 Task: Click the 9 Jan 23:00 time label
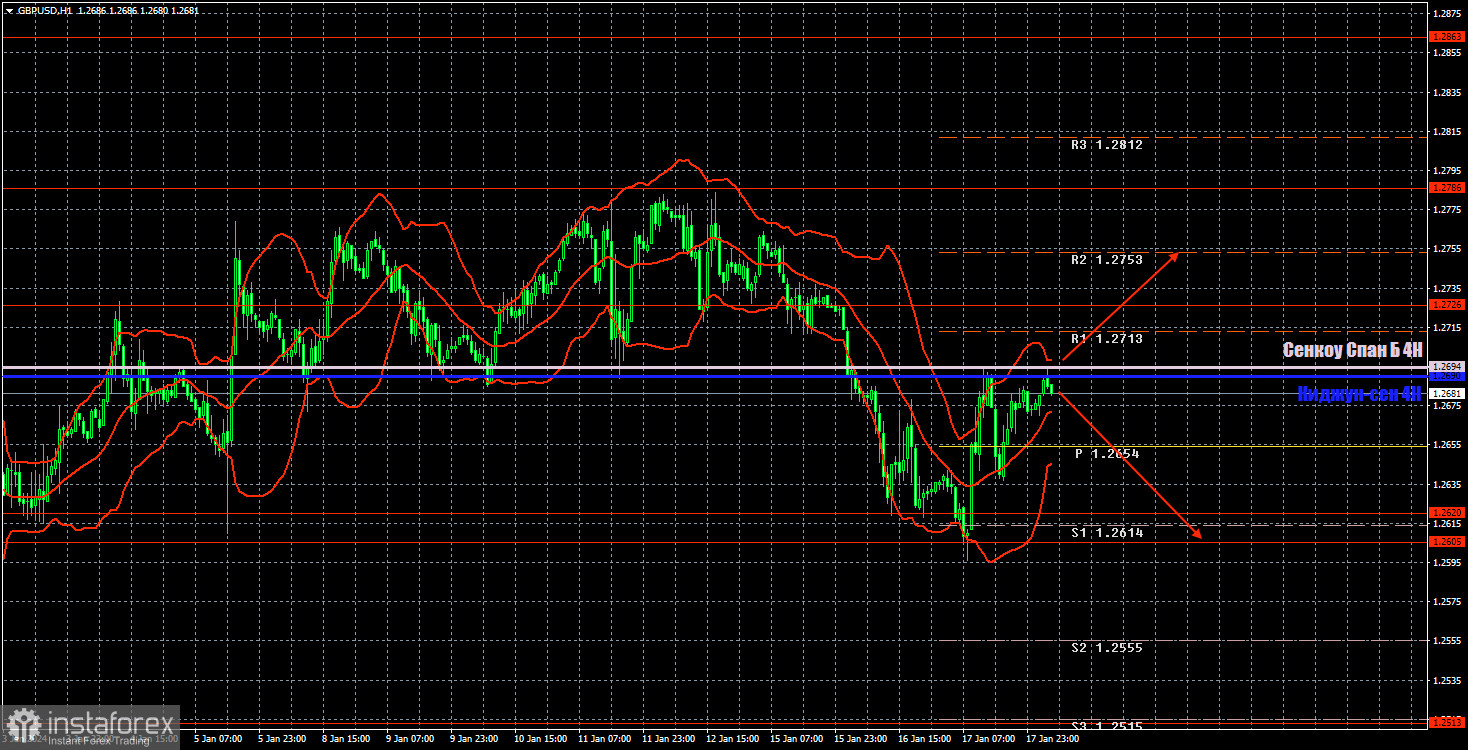point(473,739)
